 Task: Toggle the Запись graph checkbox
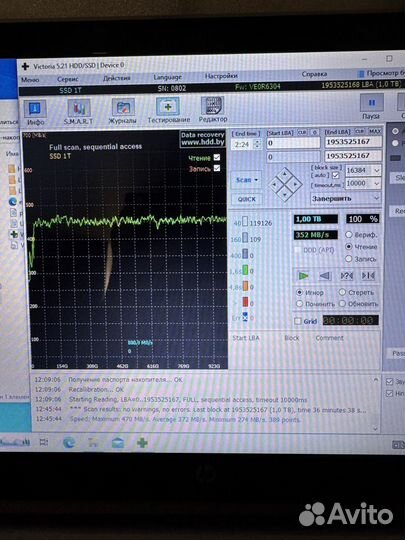tap(217, 168)
